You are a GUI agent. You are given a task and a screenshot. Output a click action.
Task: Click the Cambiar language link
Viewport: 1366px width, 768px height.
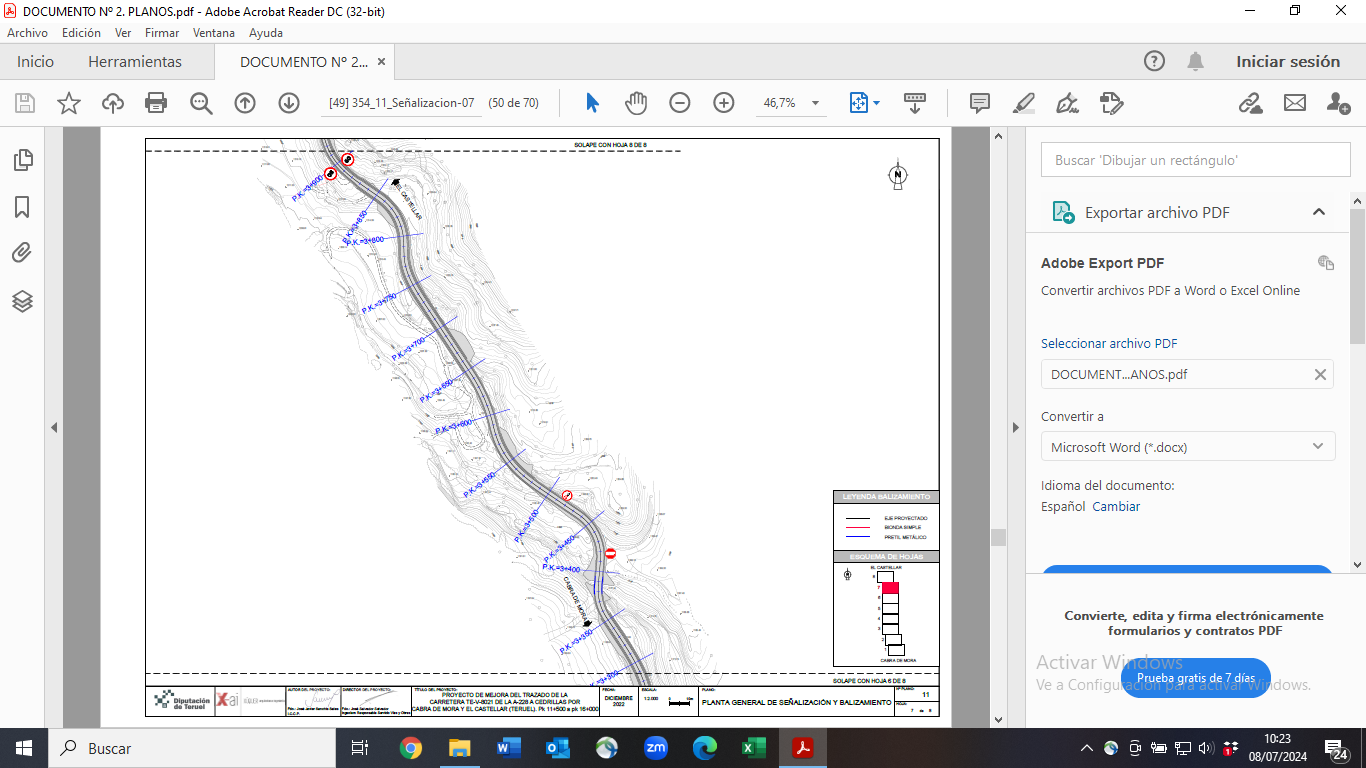(x=1116, y=507)
